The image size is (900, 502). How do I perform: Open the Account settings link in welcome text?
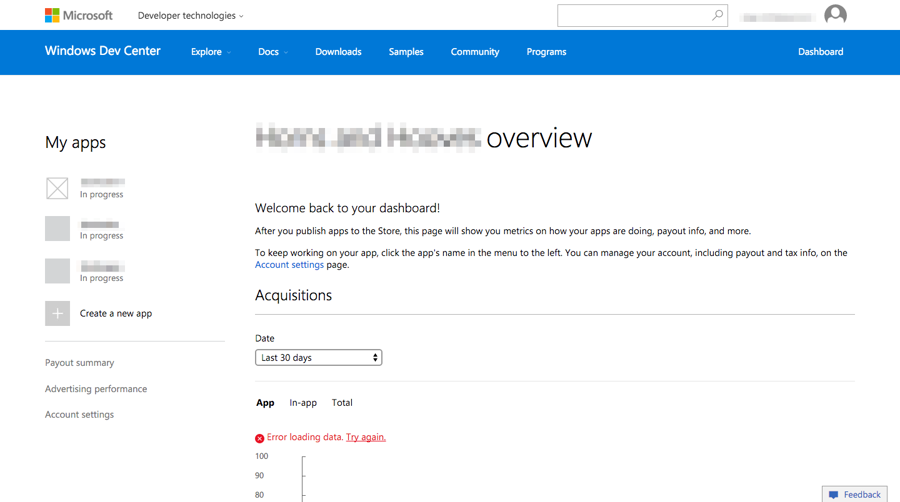click(289, 265)
